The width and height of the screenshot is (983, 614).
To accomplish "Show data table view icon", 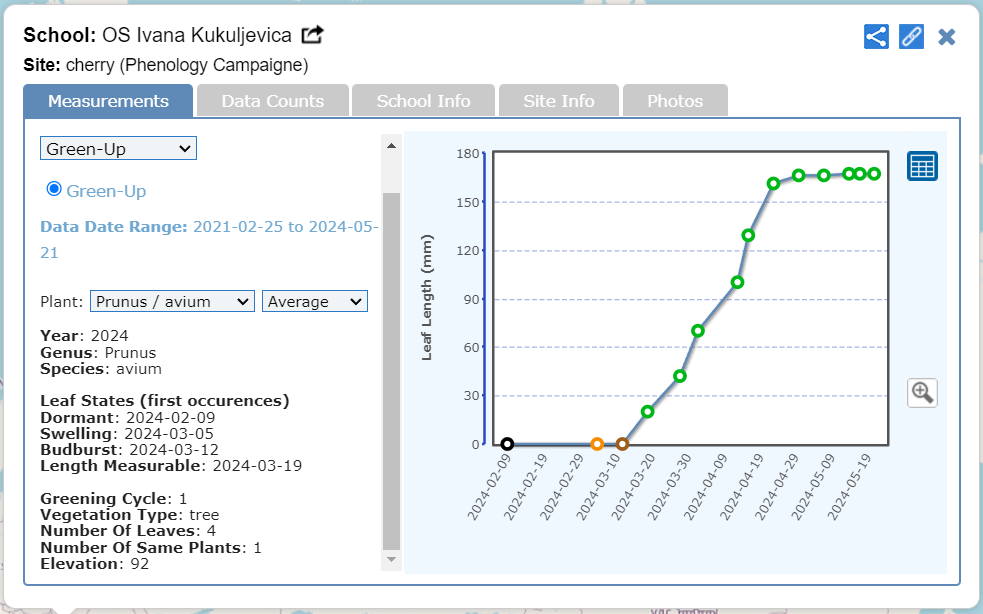I will [x=921, y=166].
